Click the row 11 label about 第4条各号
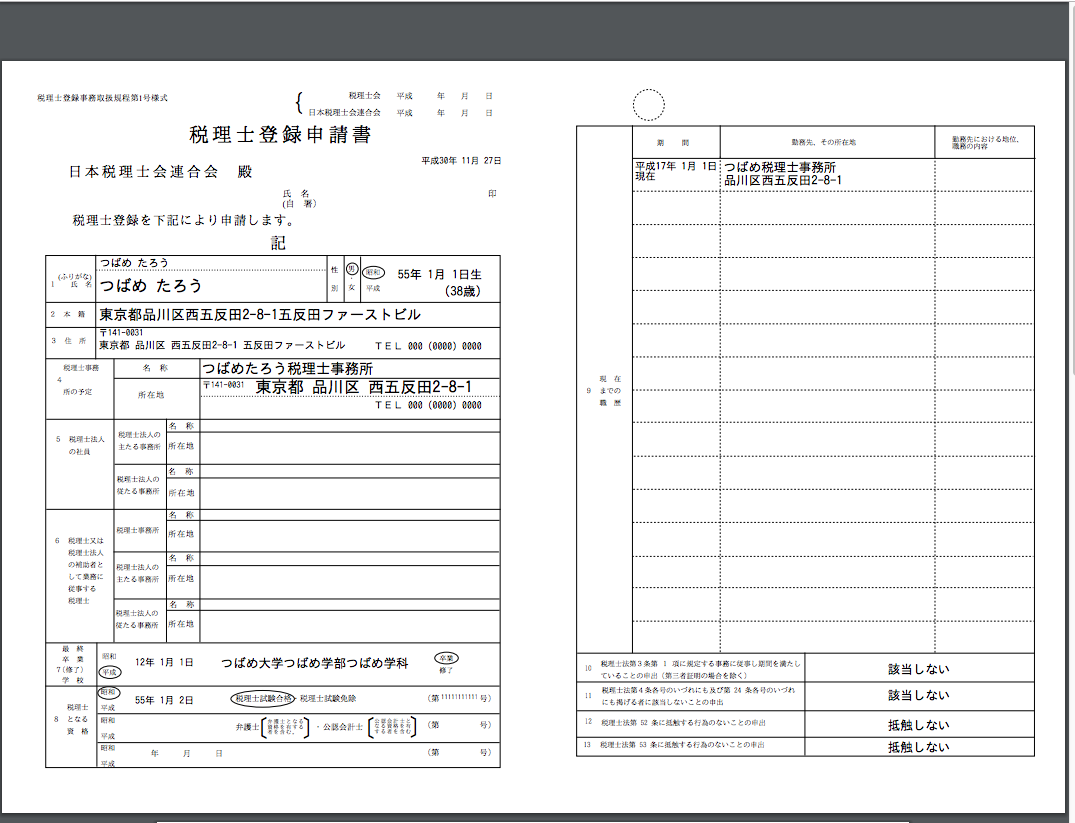1075x823 pixels. click(699, 696)
